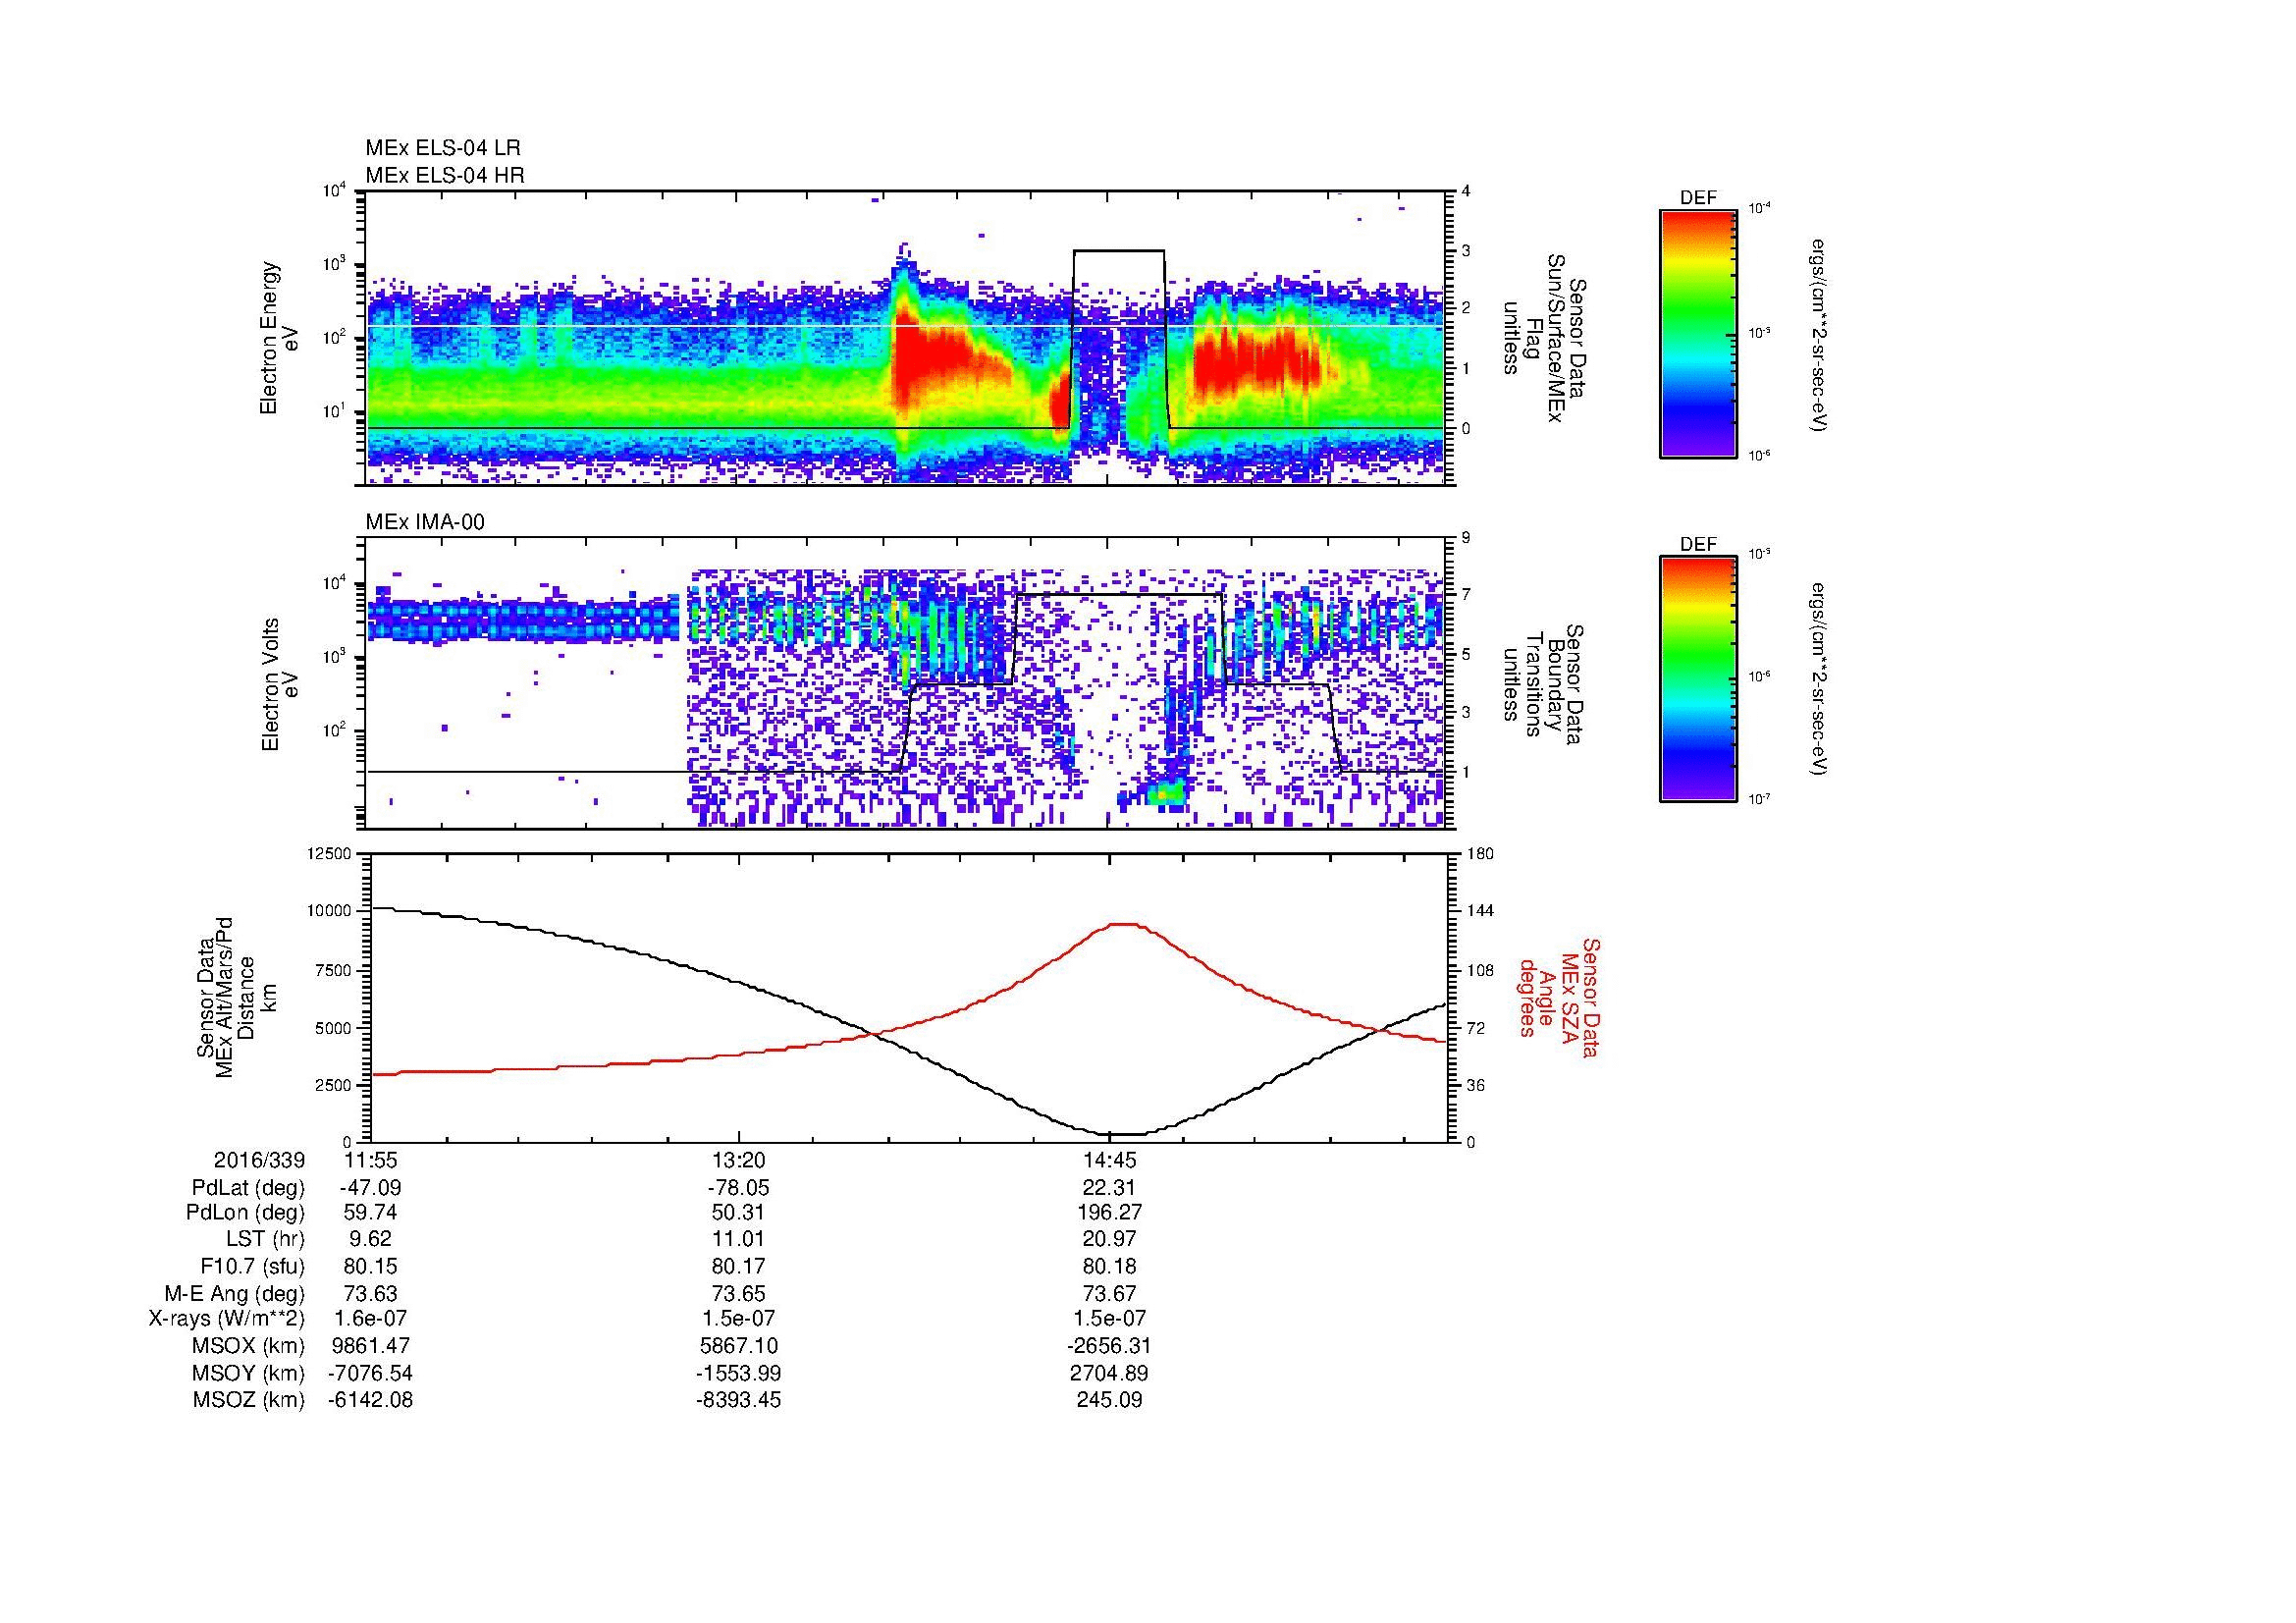
Task: Click the MSOX value '9861.47'
Action: click(370, 1346)
